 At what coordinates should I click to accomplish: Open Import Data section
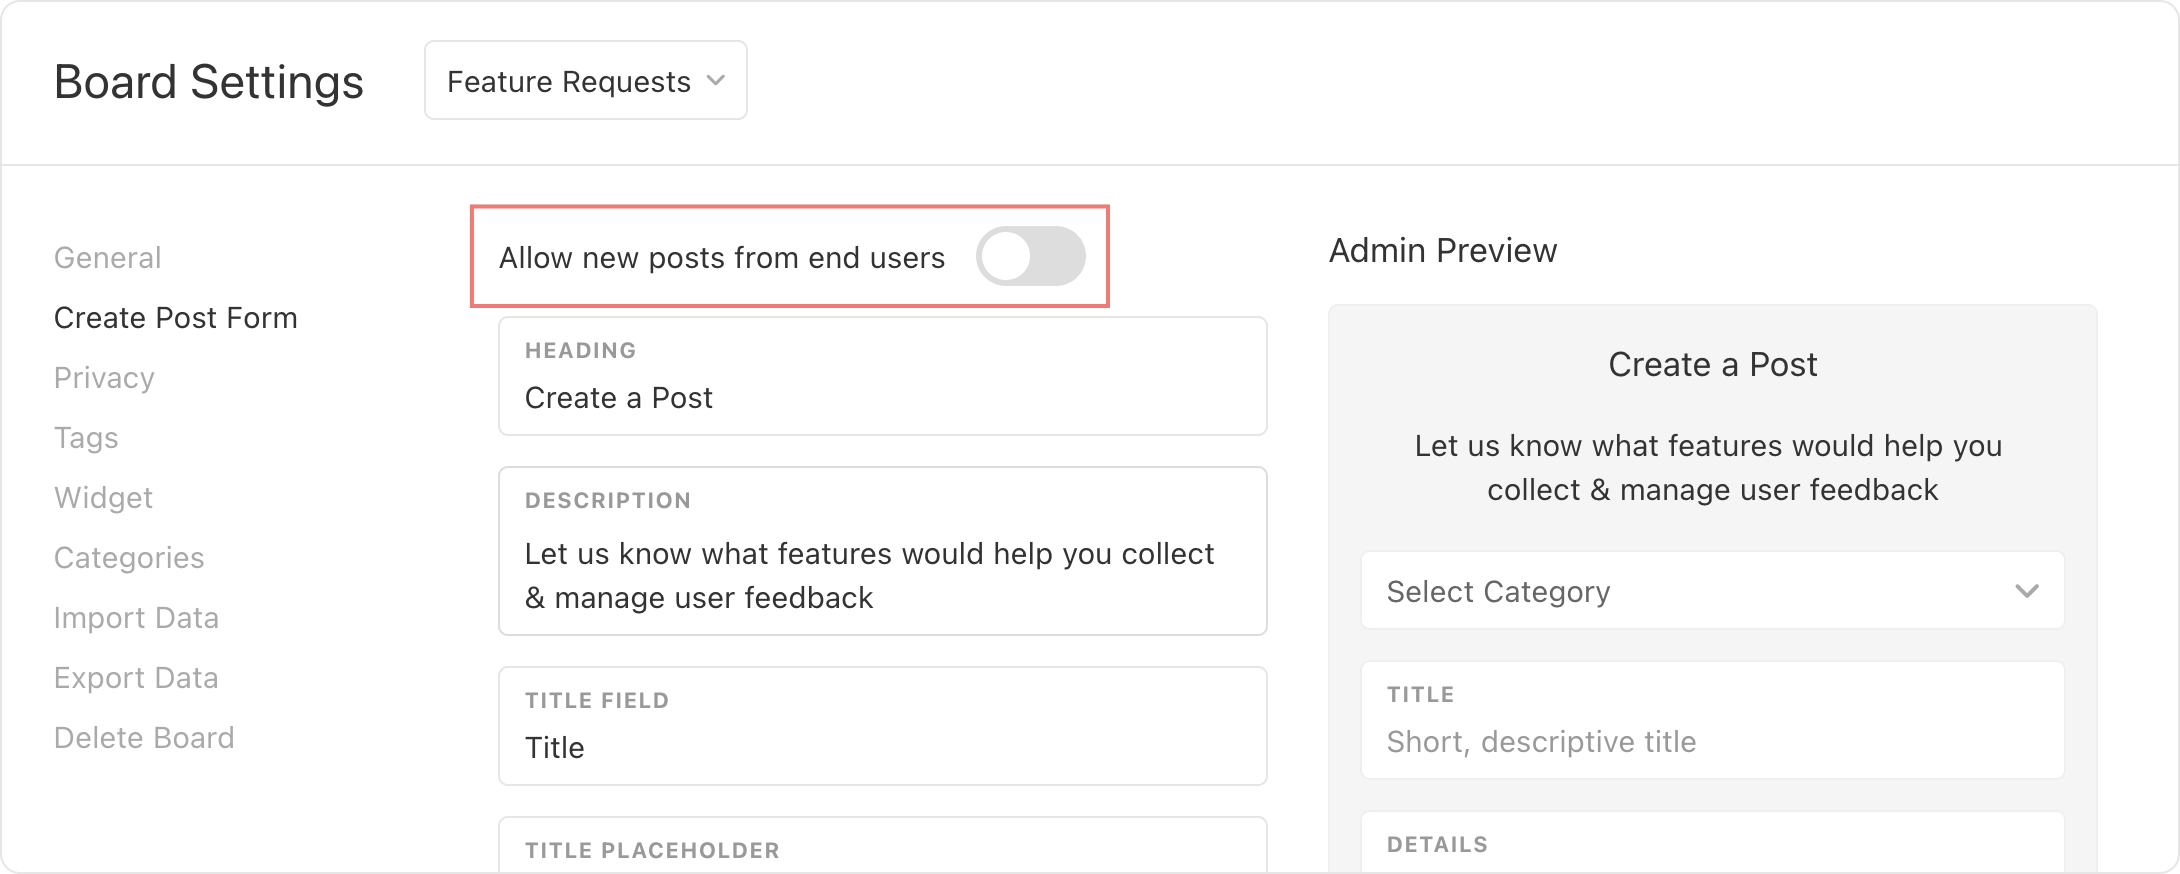tap(136, 618)
